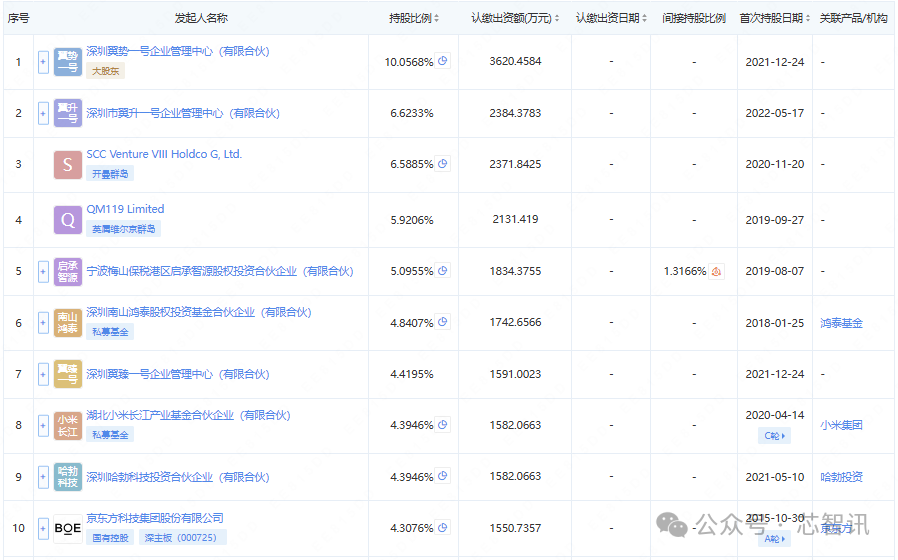
Task: Open shareholding chart icon beside 4.8407%
Action: click(443, 322)
